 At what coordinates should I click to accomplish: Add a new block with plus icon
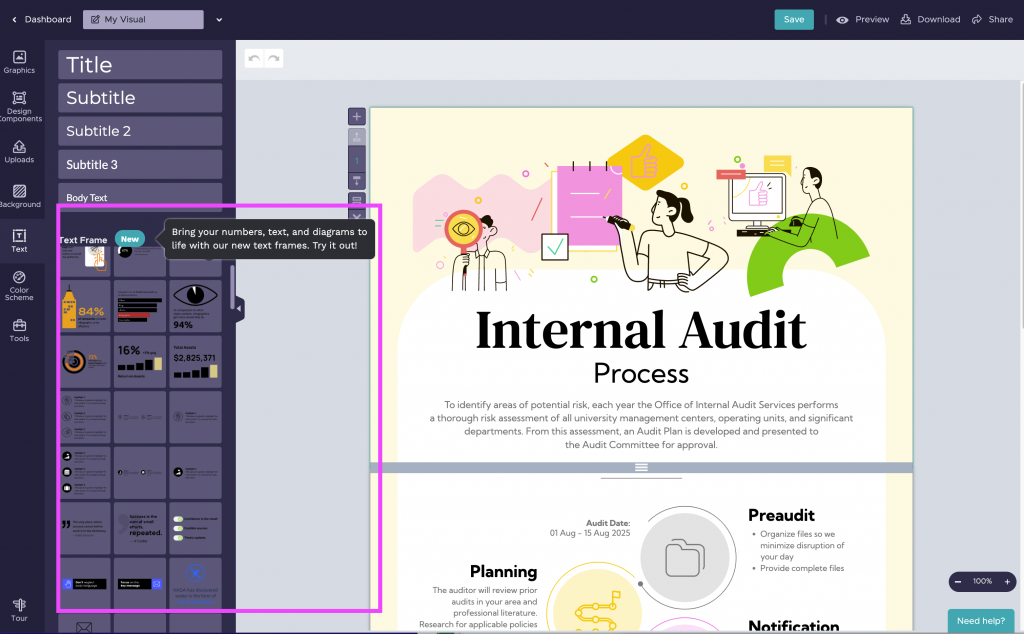357,117
